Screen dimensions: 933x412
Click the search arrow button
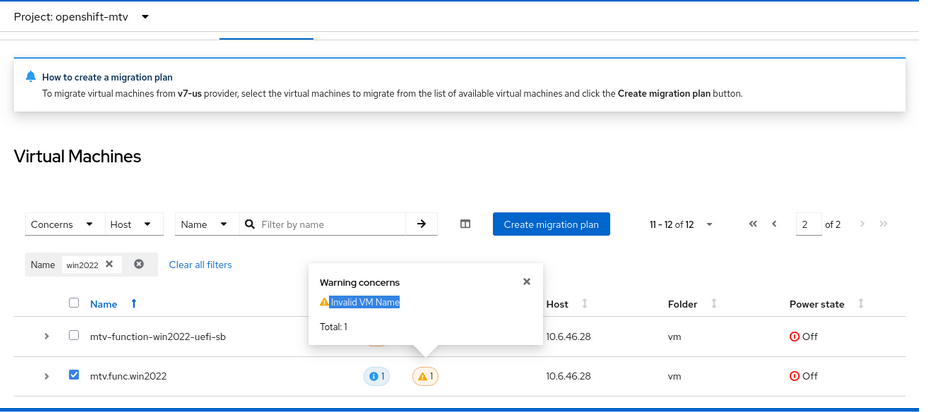(422, 224)
